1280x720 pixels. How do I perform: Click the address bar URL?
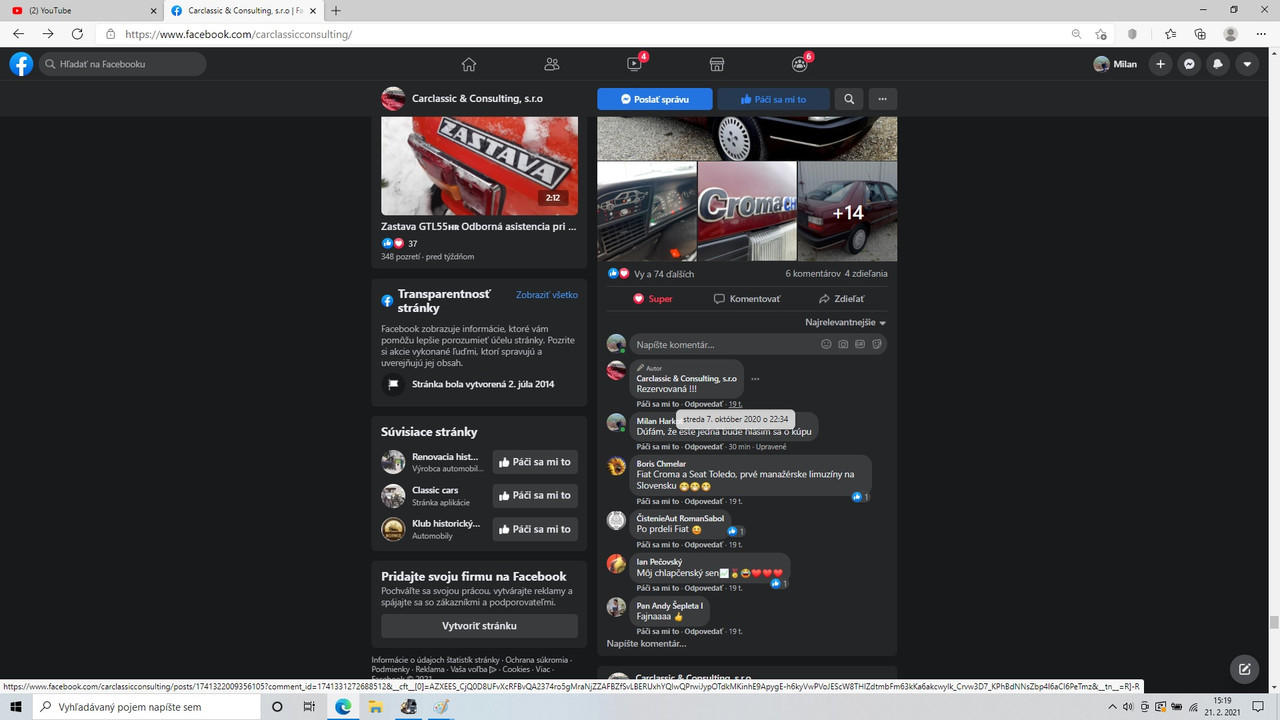pos(238,34)
